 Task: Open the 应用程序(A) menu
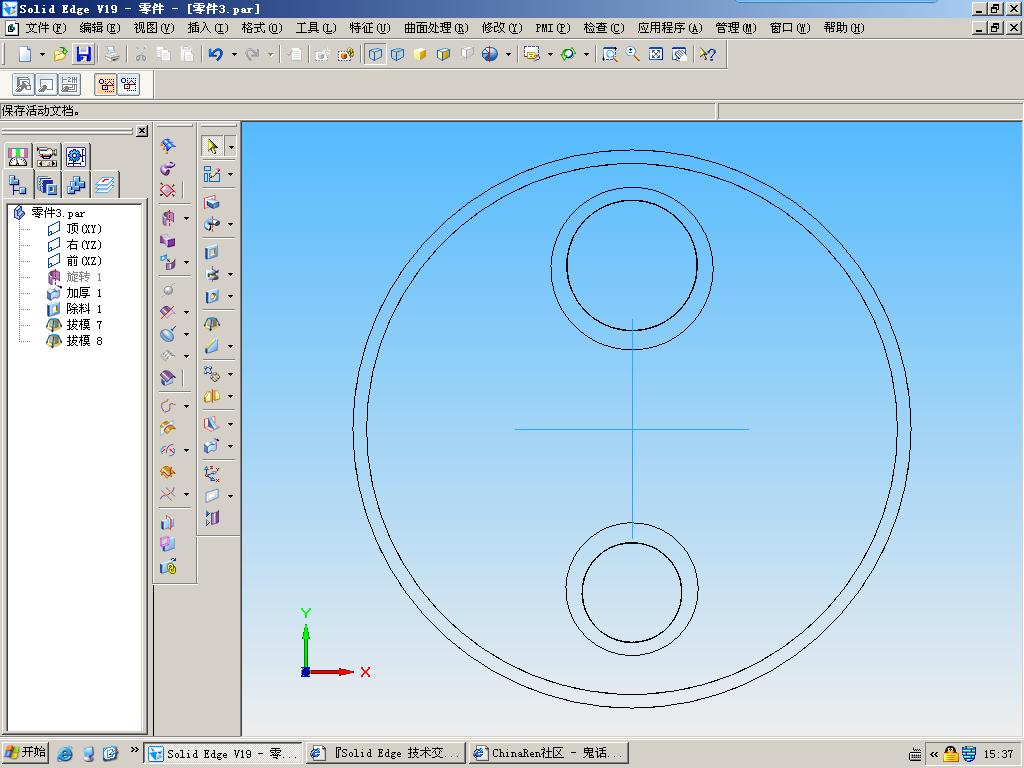tap(669, 28)
